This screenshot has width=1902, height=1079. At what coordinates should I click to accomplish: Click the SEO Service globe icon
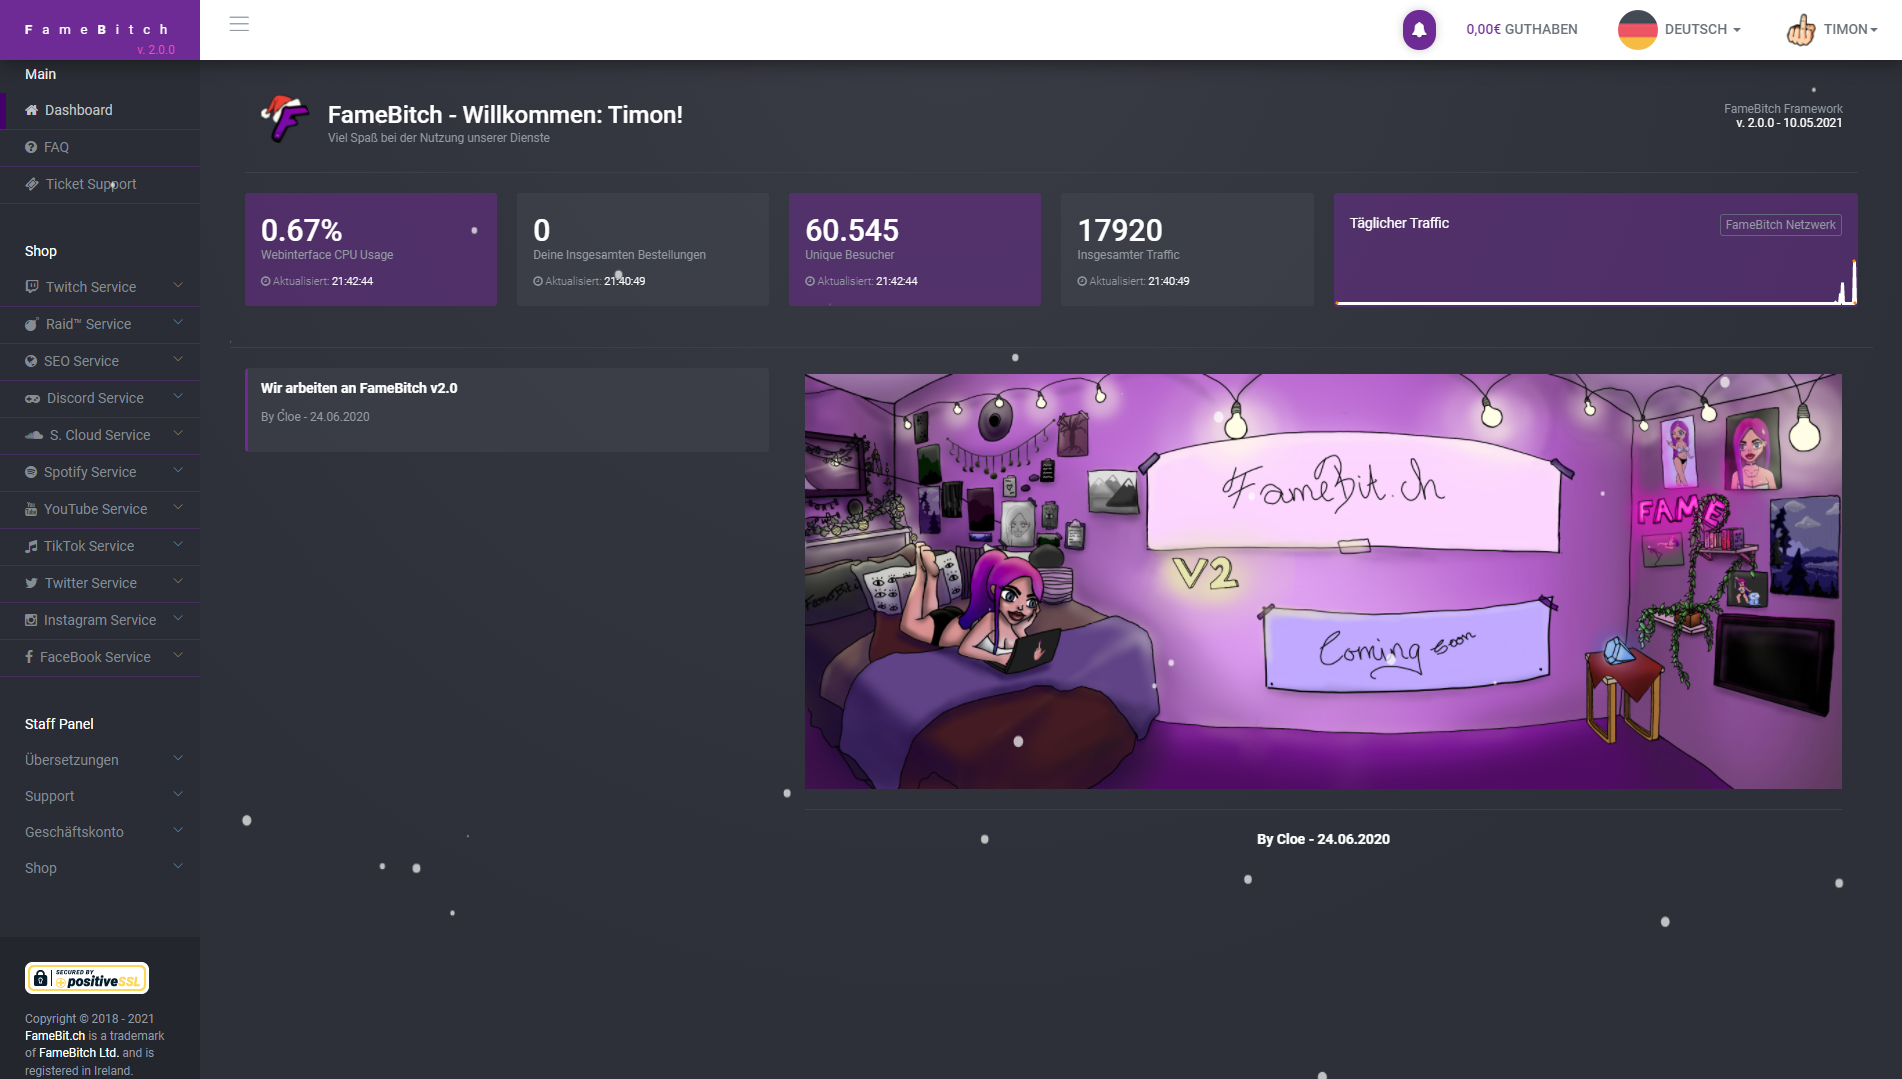pyautogui.click(x=31, y=361)
